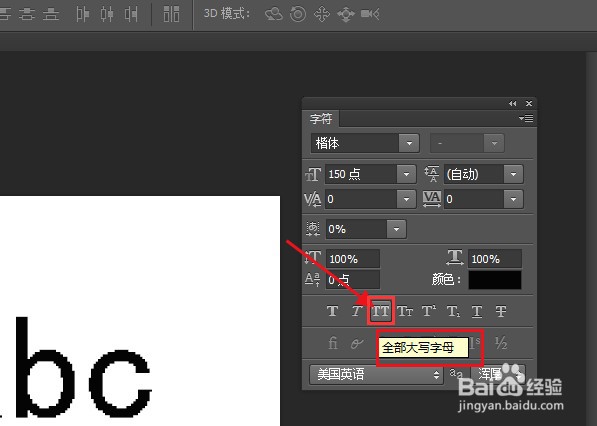Switch to the 字符 panel tab
Image resolution: width=597 pixels, height=426 pixels.
(321, 119)
